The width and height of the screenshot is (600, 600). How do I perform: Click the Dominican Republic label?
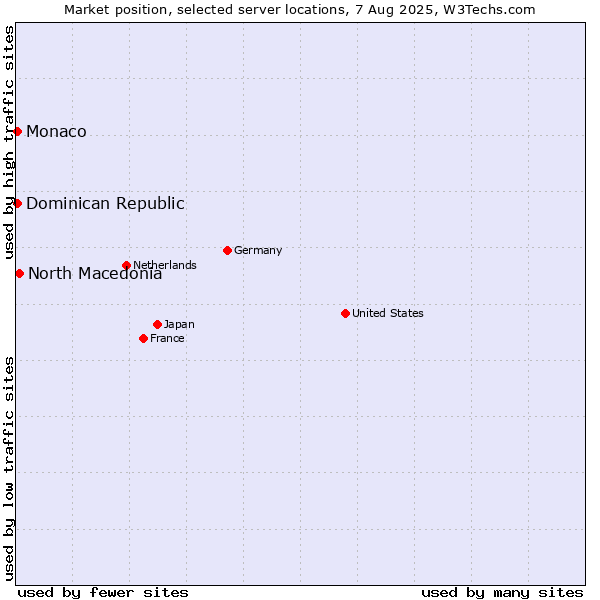tap(106, 204)
